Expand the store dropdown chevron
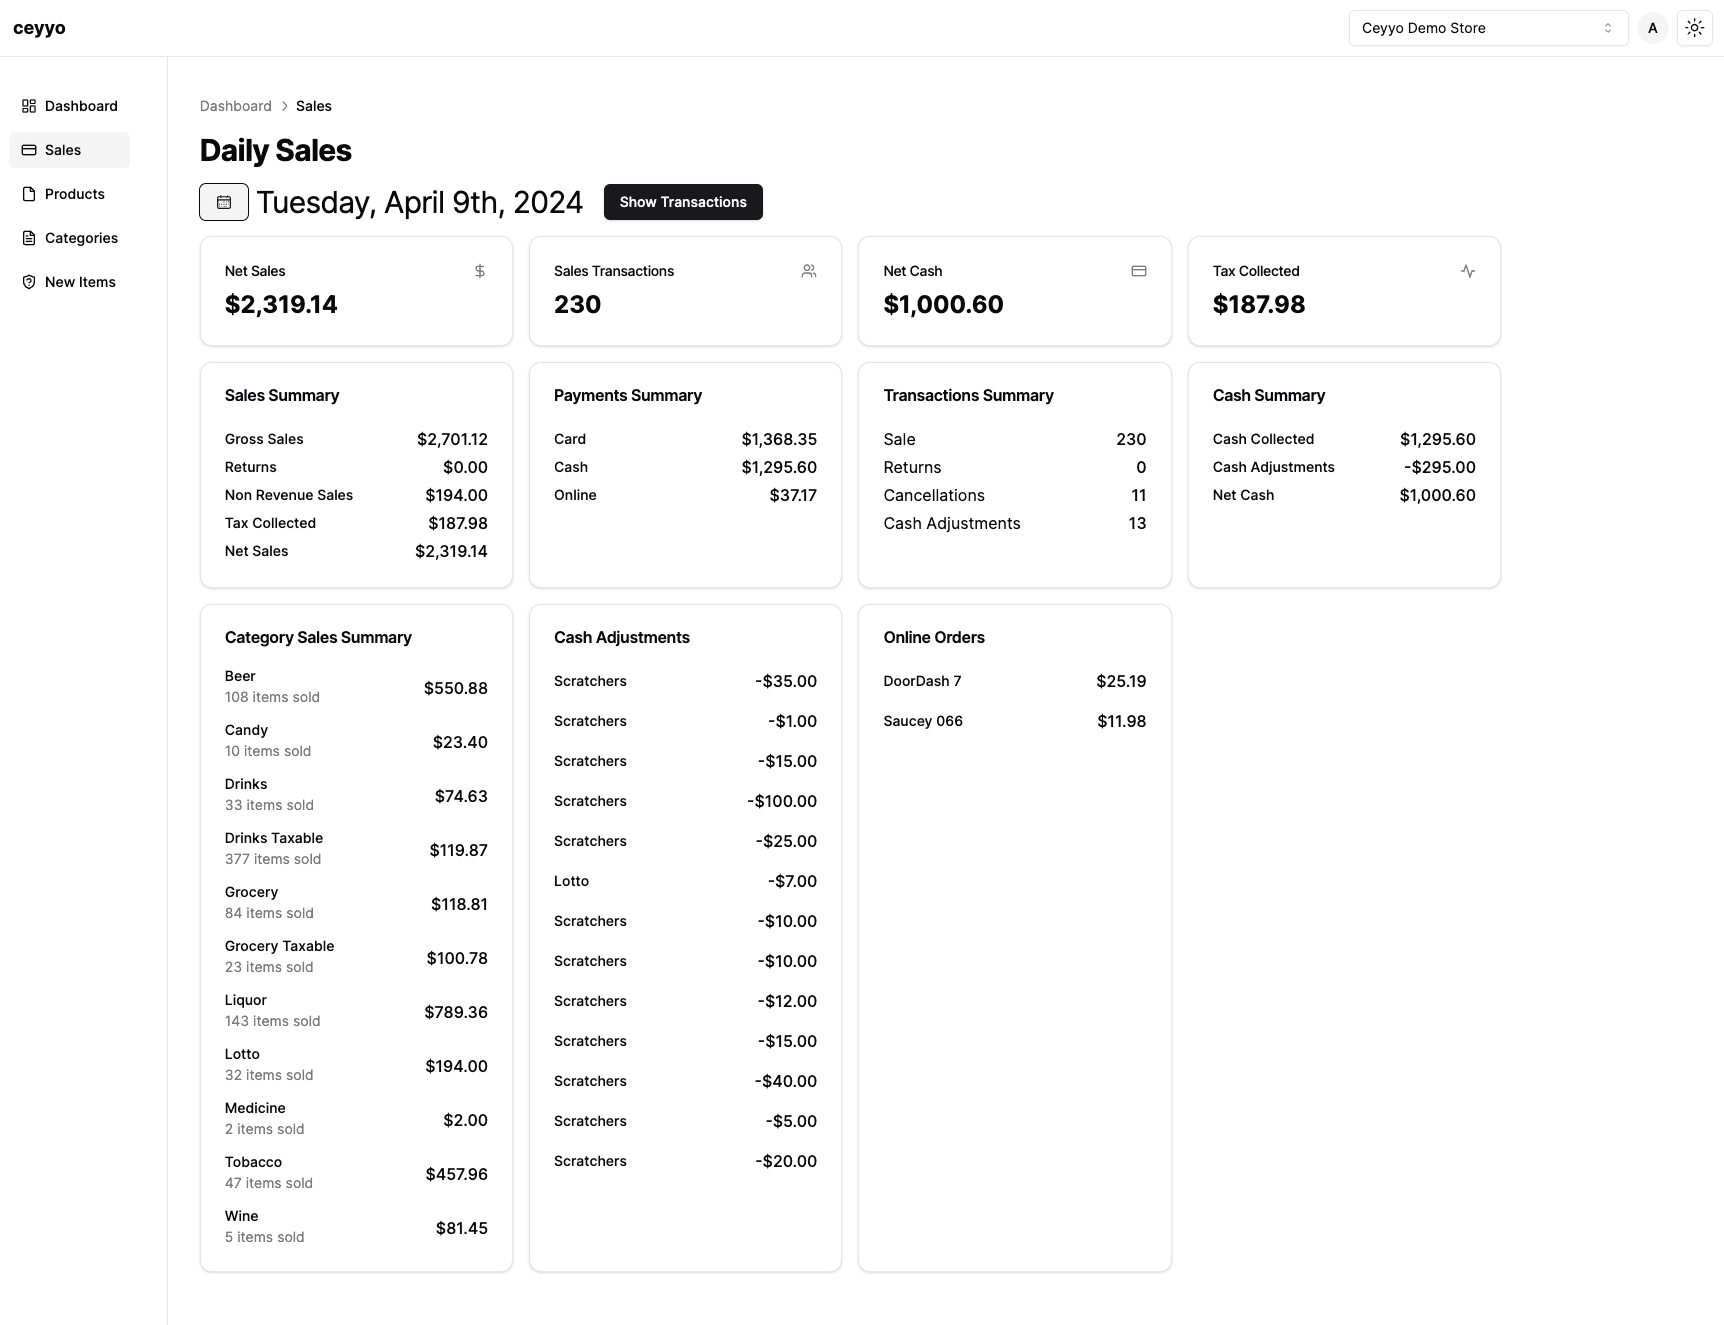Screen dimensions: 1724x1325 1608,28
